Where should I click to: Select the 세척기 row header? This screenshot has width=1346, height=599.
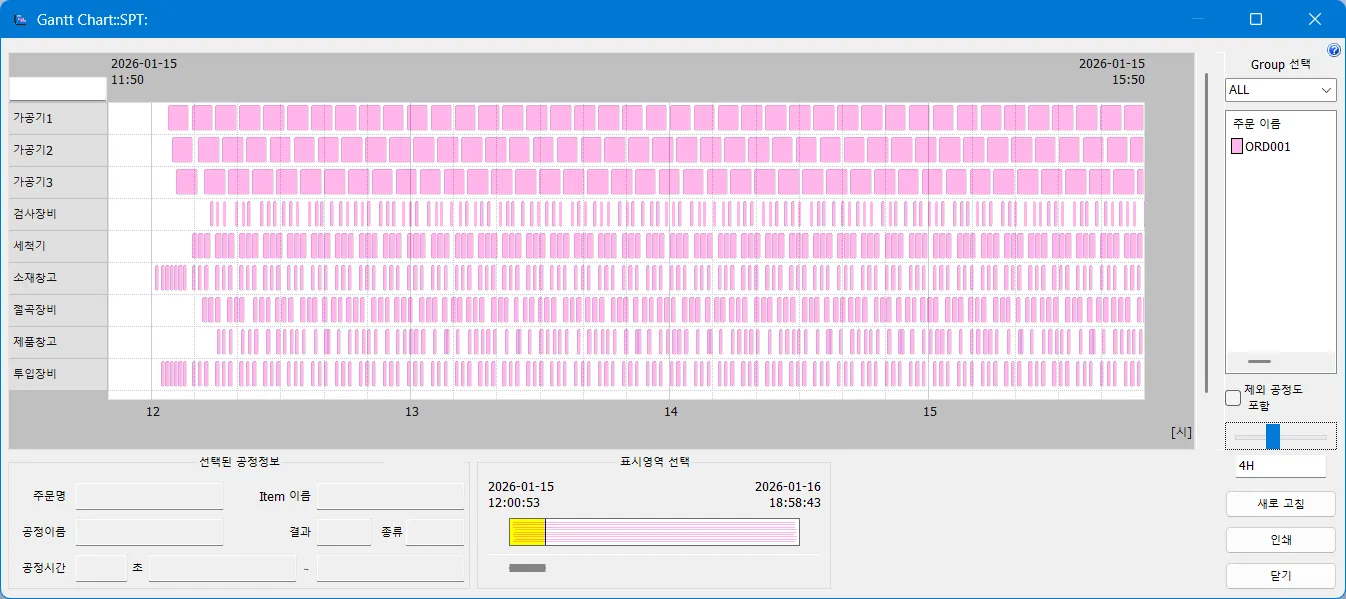[x=58, y=246]
